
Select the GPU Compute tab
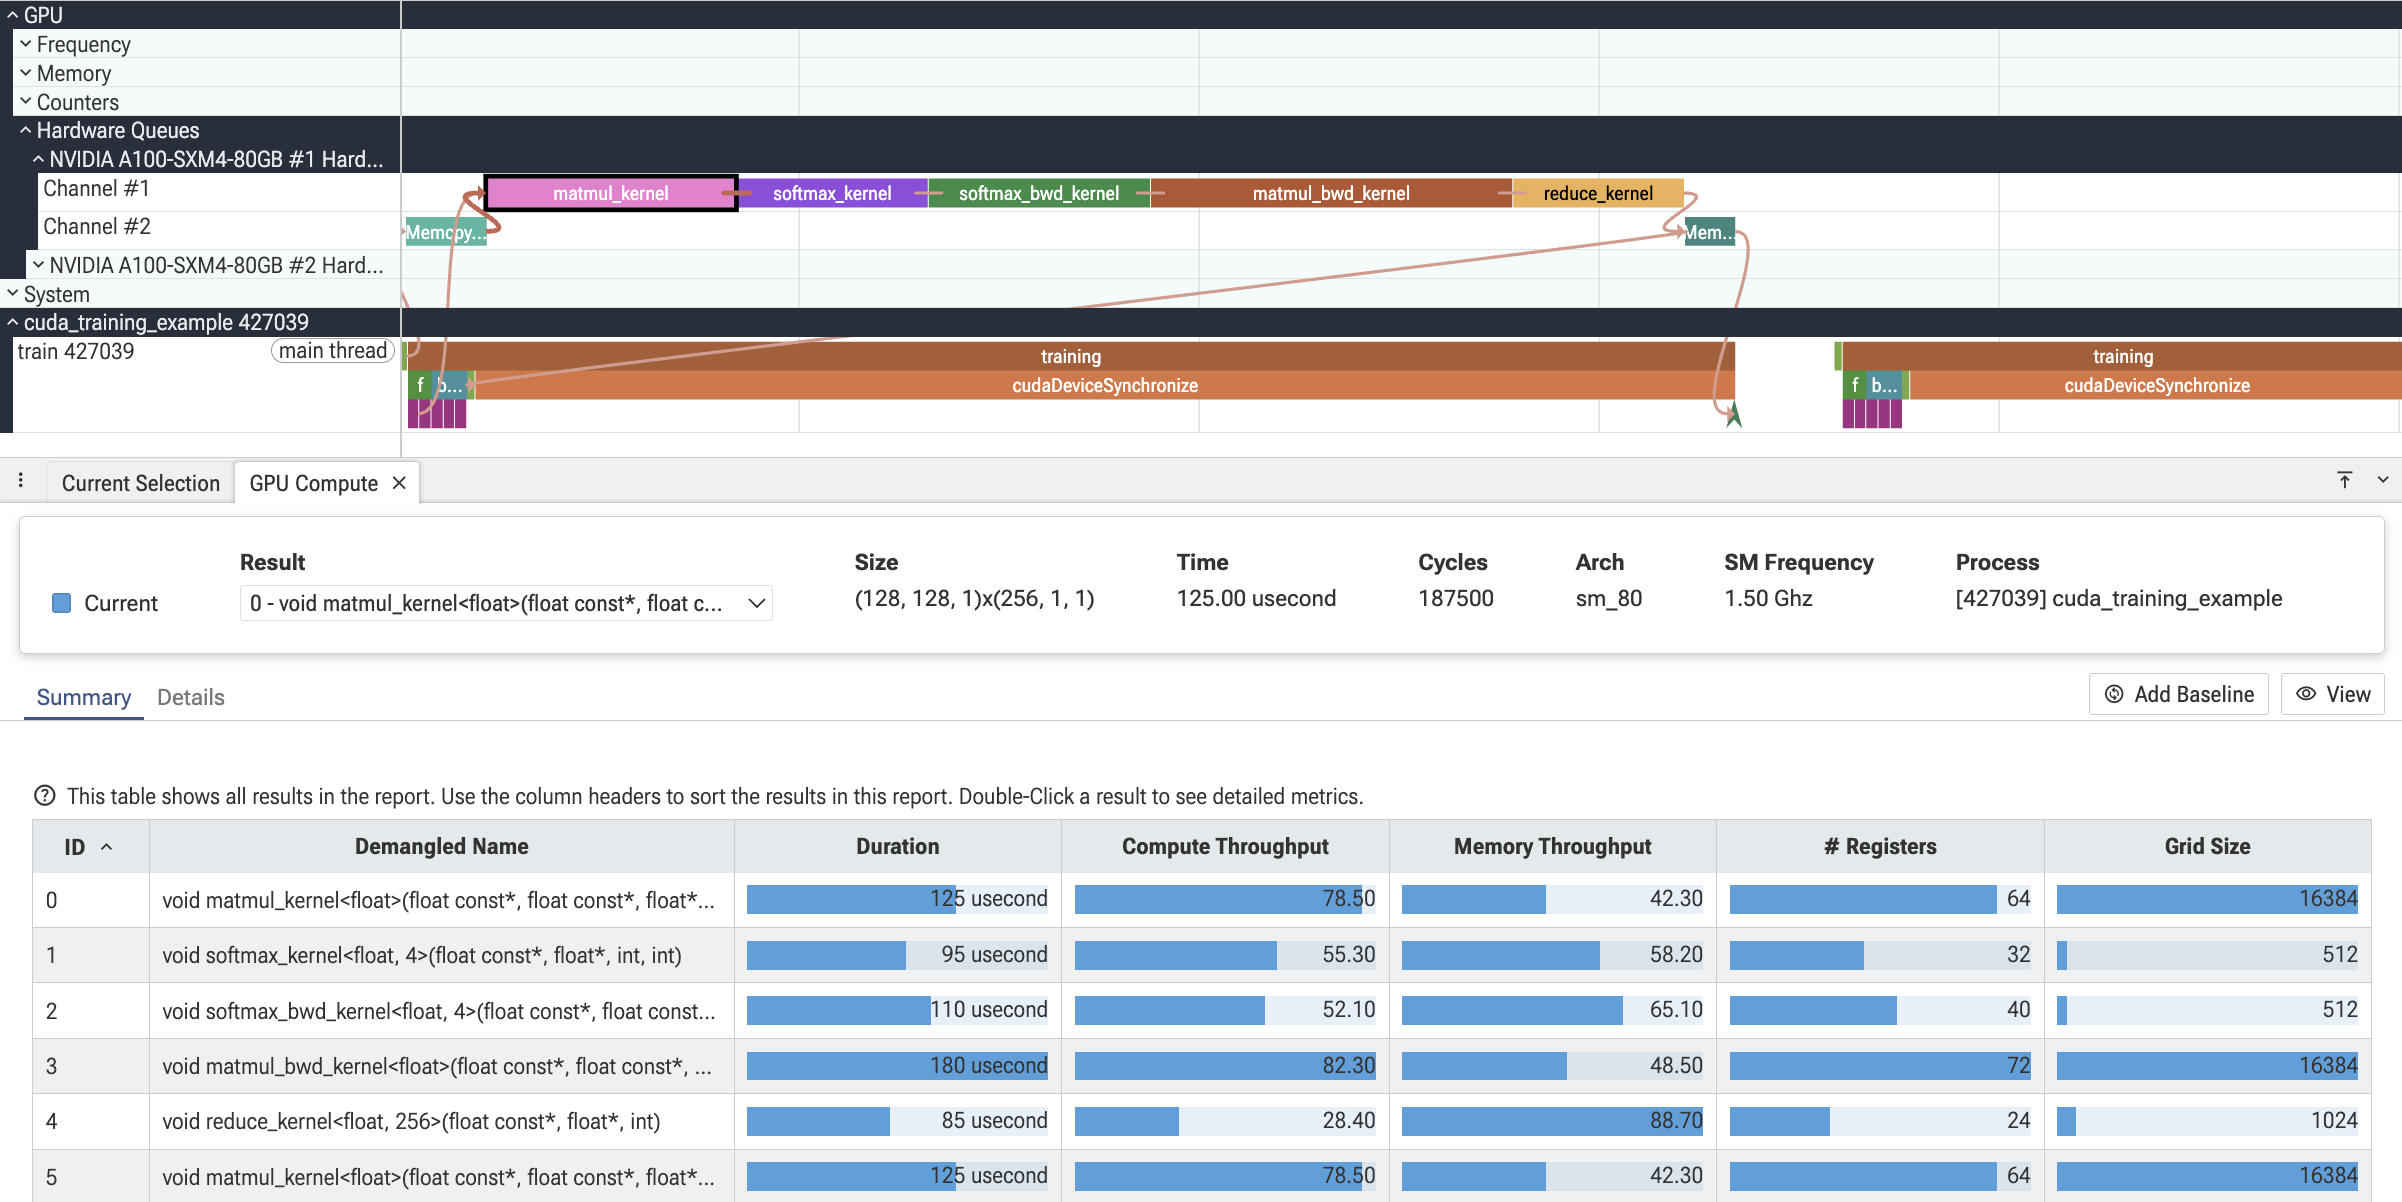(313, 483)
